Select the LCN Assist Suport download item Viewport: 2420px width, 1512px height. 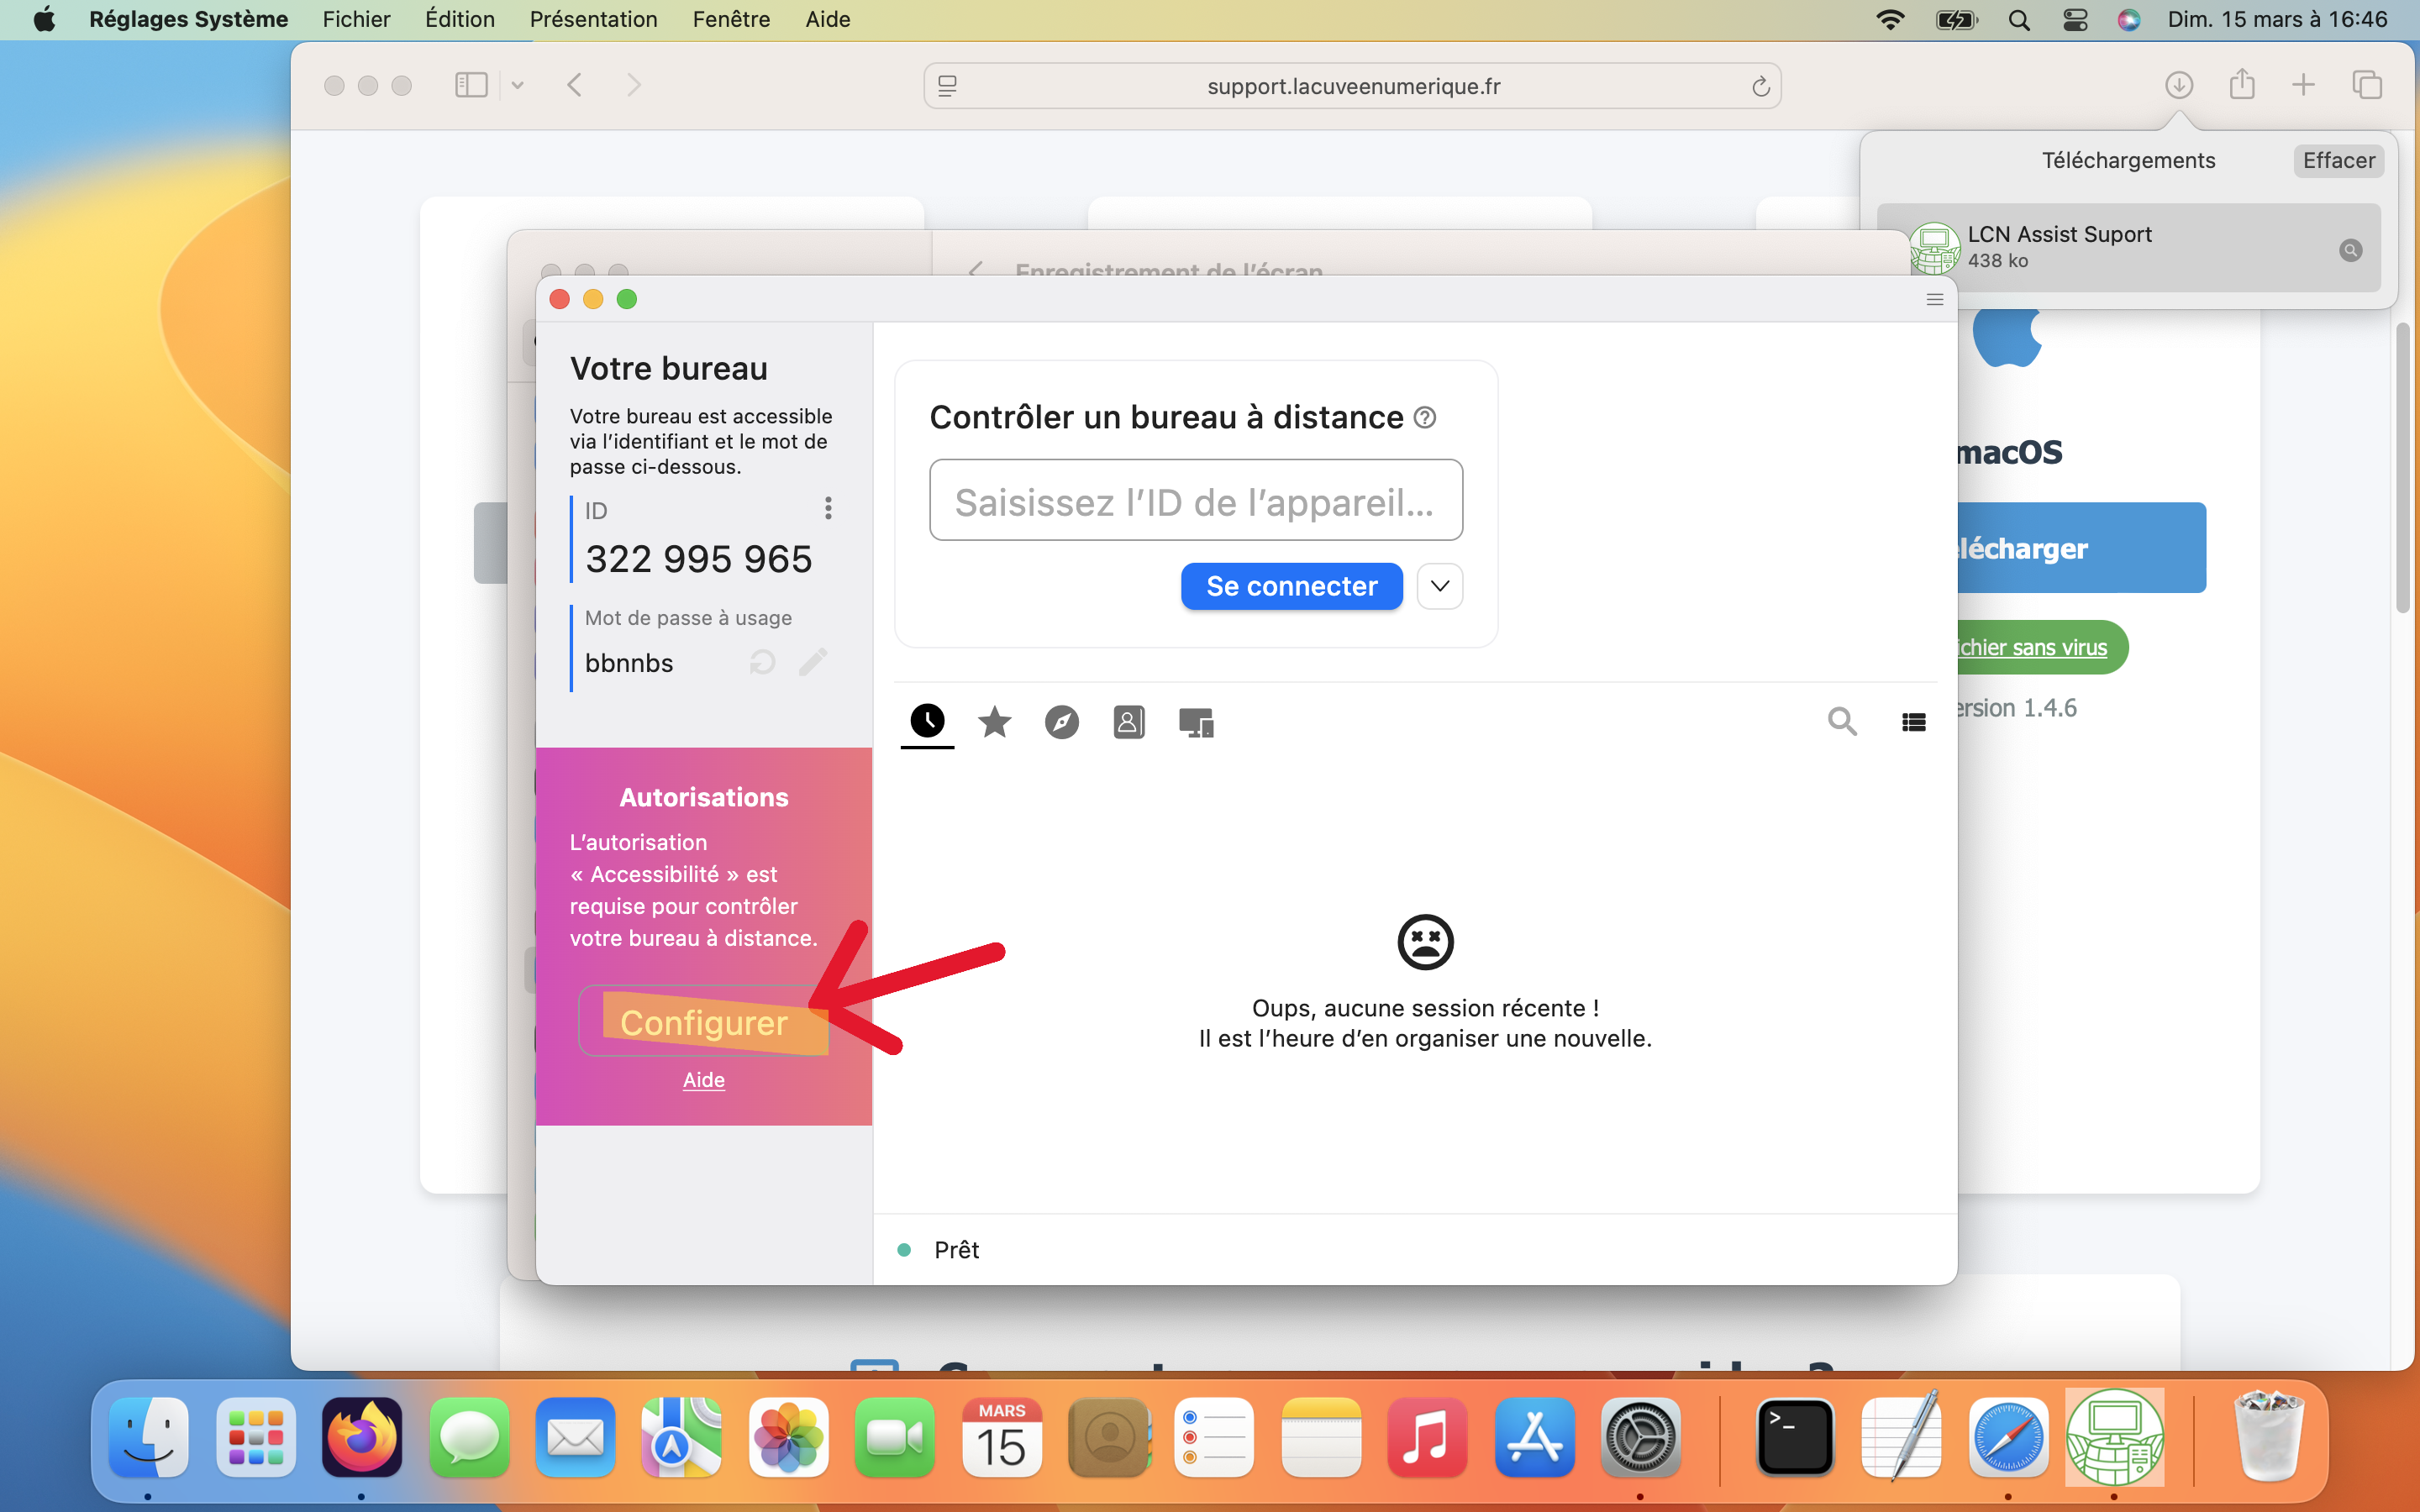pyautogui.click(x=2128, y=248)
